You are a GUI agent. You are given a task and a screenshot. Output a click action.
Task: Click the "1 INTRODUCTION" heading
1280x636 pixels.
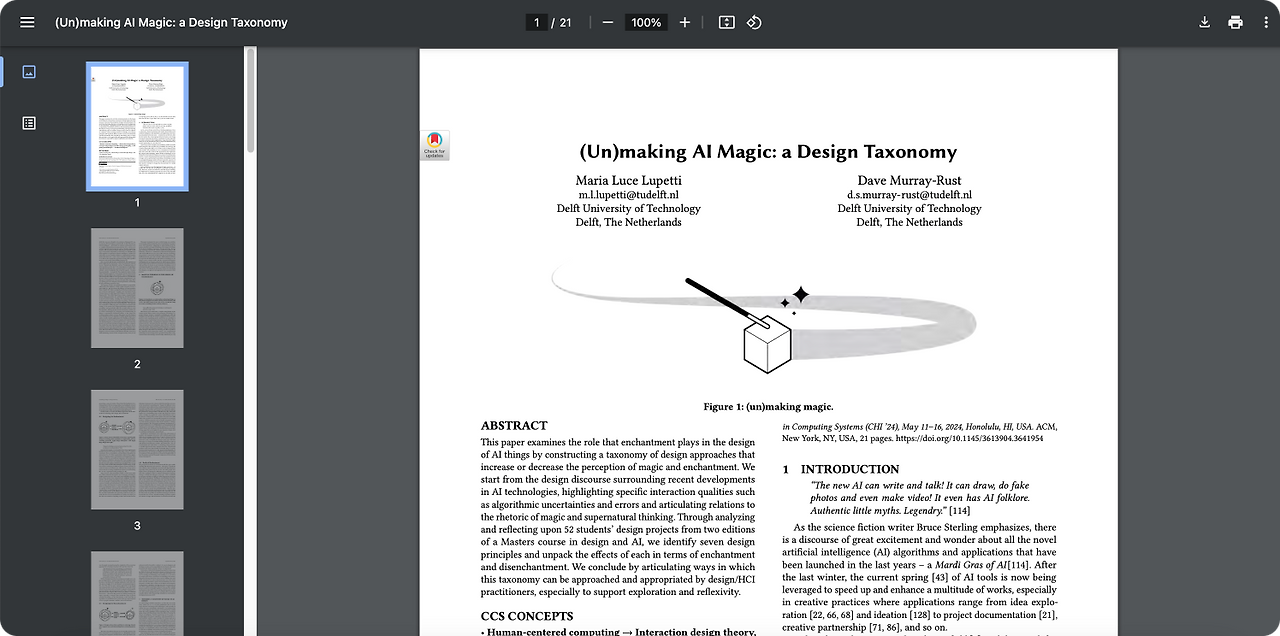coord(841,469)
